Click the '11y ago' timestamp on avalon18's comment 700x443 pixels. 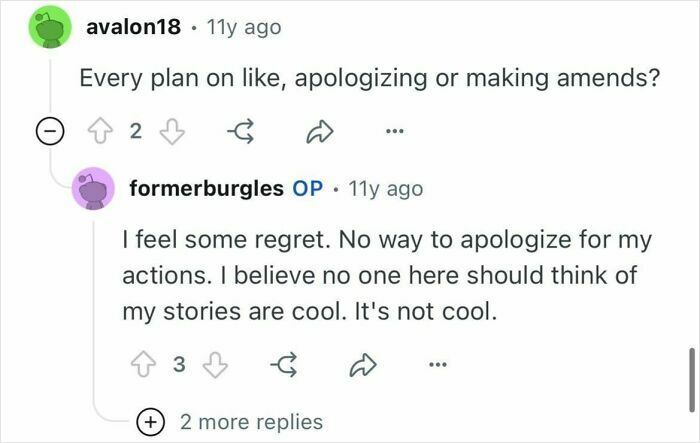tap(244, 27)
